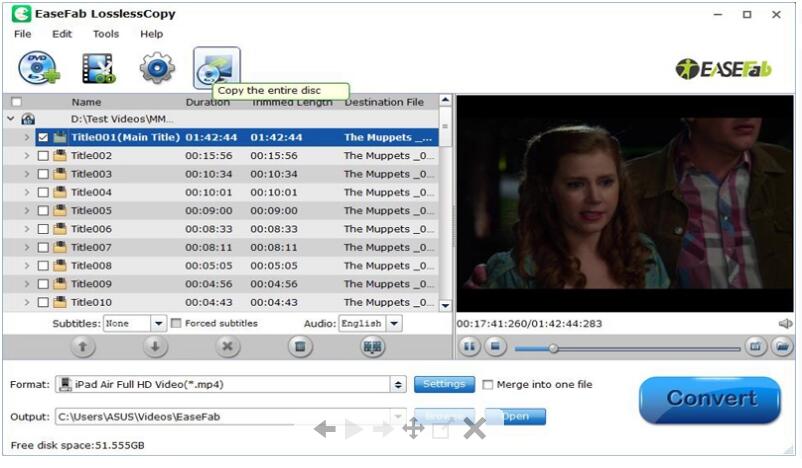Viewport: 802px width, 468px height.
Task: Click the Convert button
Action: 710,400
